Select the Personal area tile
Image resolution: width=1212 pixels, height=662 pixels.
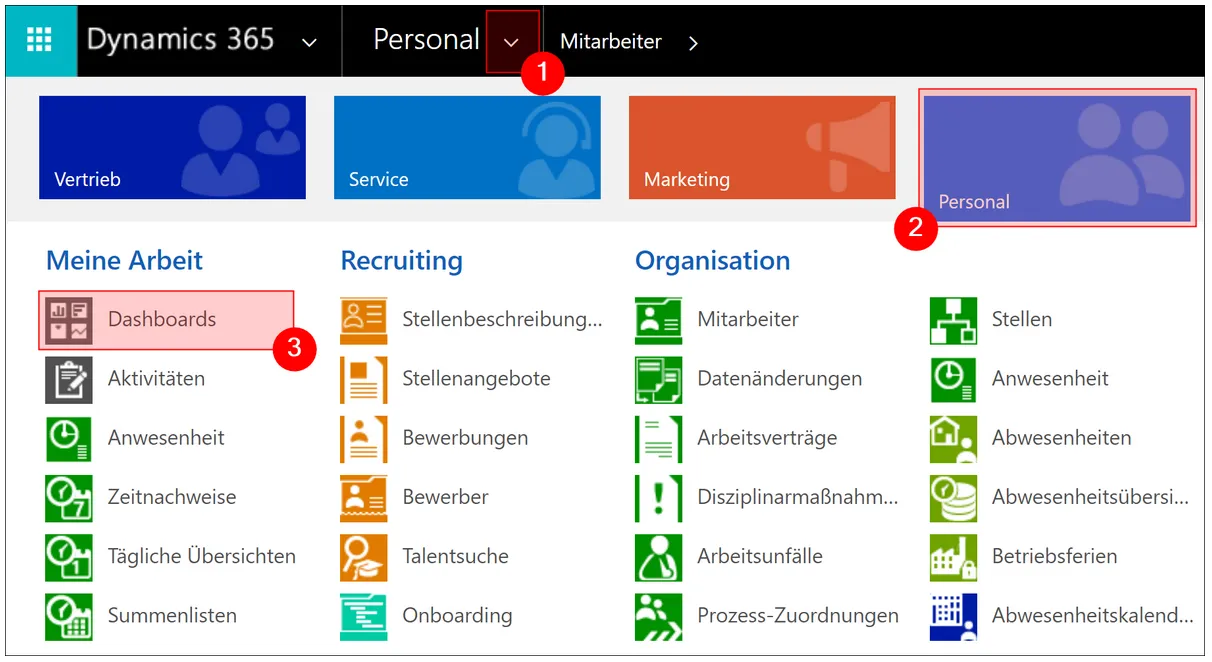(x=1057, y=158)
